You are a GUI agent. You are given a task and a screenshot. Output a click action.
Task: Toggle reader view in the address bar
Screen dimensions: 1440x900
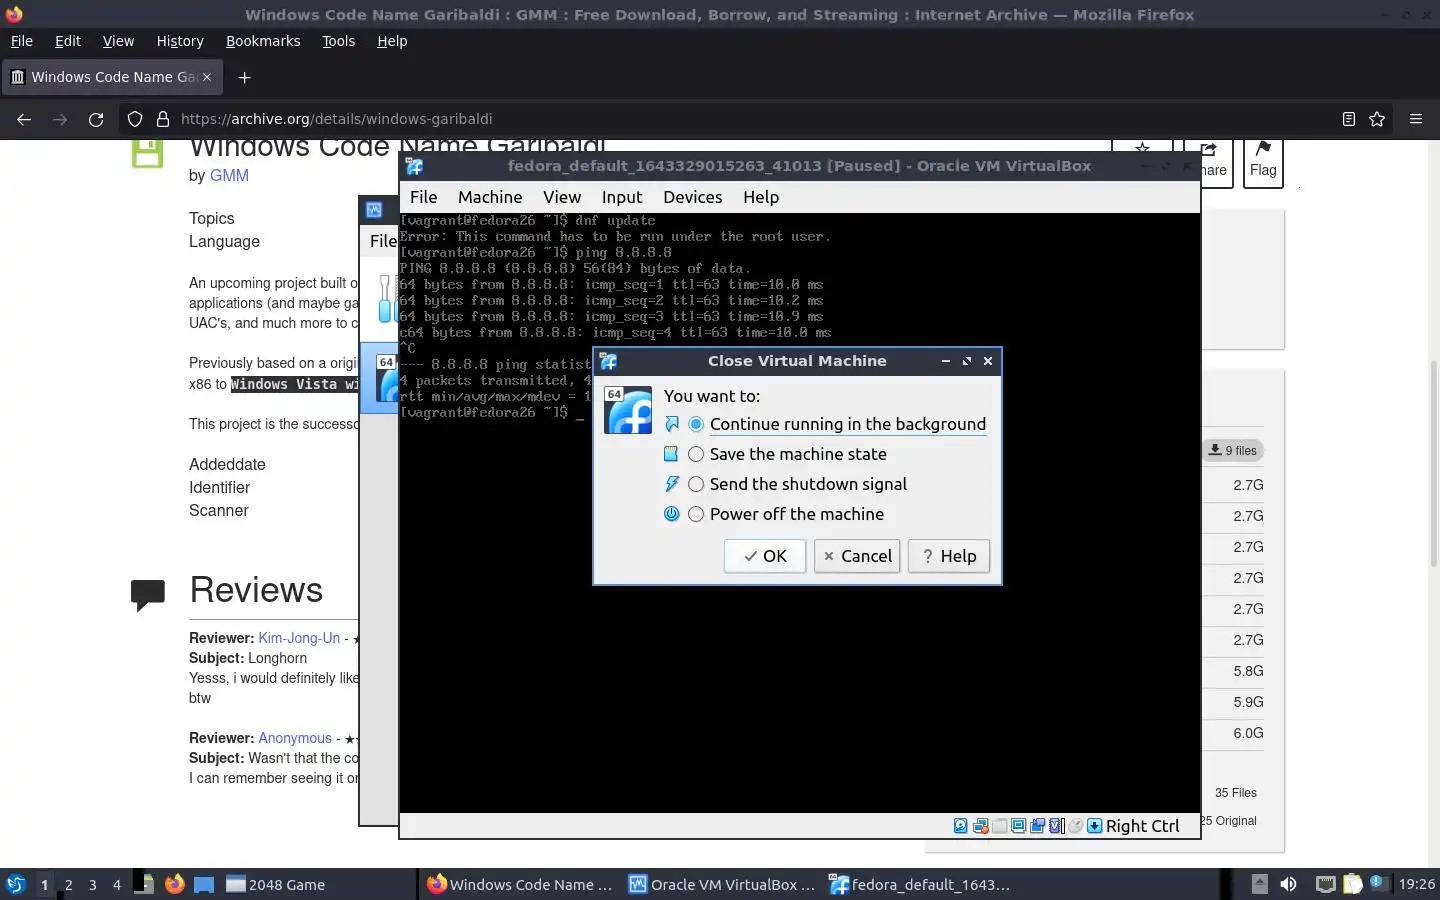pyautogui.click(x=1348, y=119)
